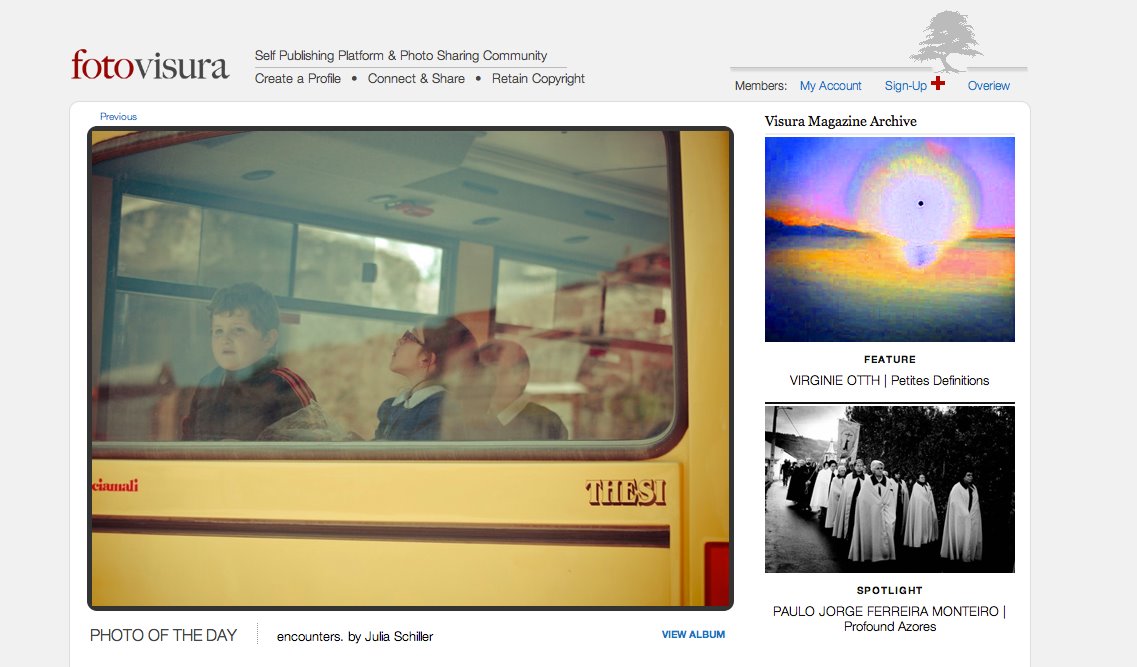Open the black-and-white procession Spotlight thumbnail
Viewport: 1137px width, 667px height.
click(x=890, y=489)
